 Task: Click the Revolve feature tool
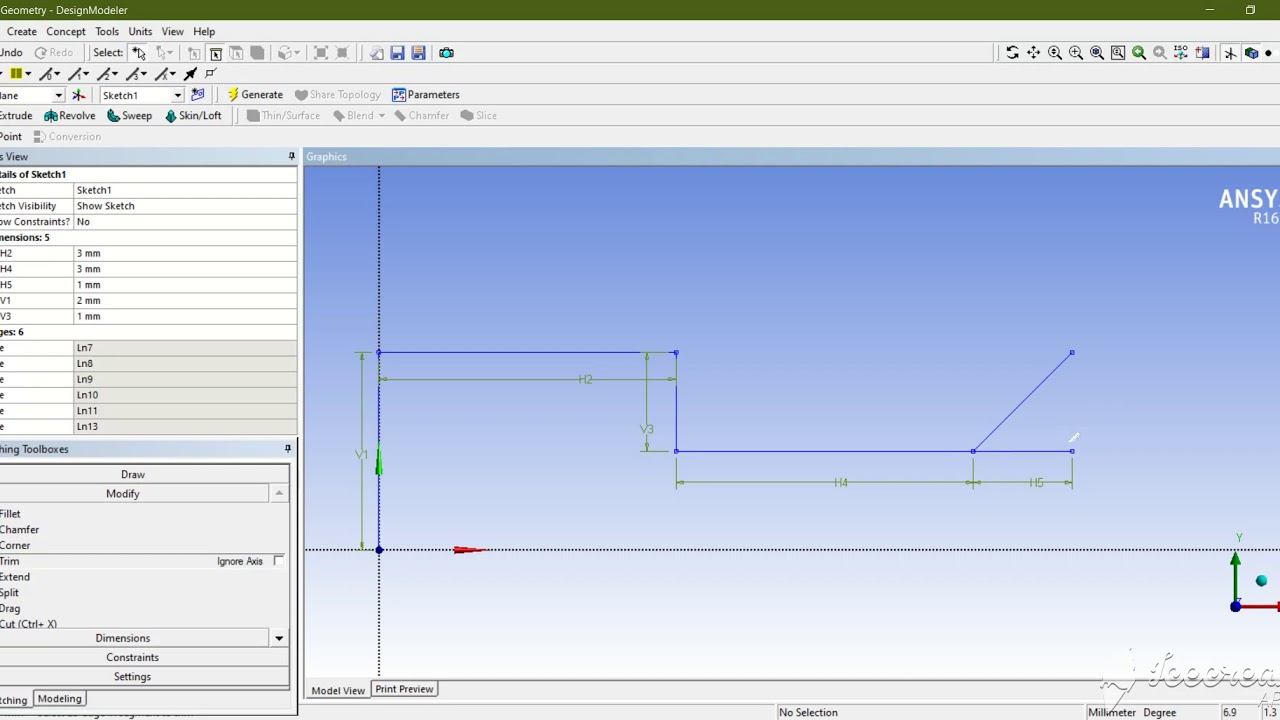(69, 116)
